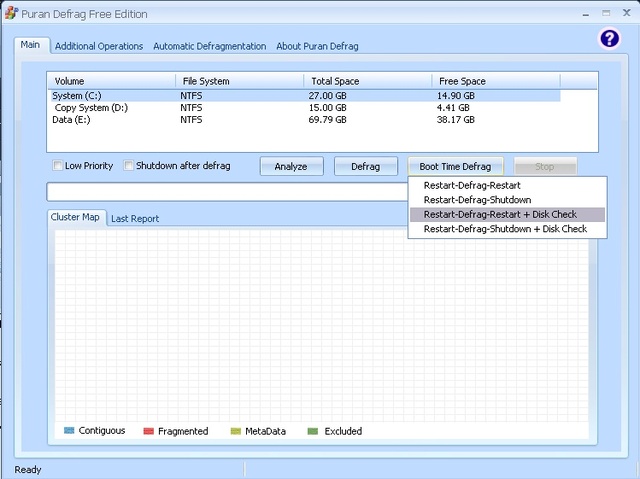
Task: Click the 38.17 GB free space cell
Action: pos(456,120)
